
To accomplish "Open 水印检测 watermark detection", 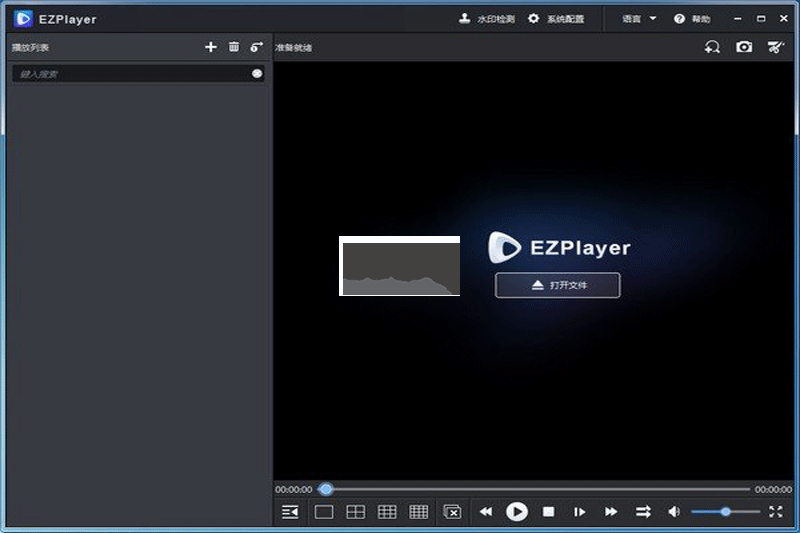I will tap(487, 19).
